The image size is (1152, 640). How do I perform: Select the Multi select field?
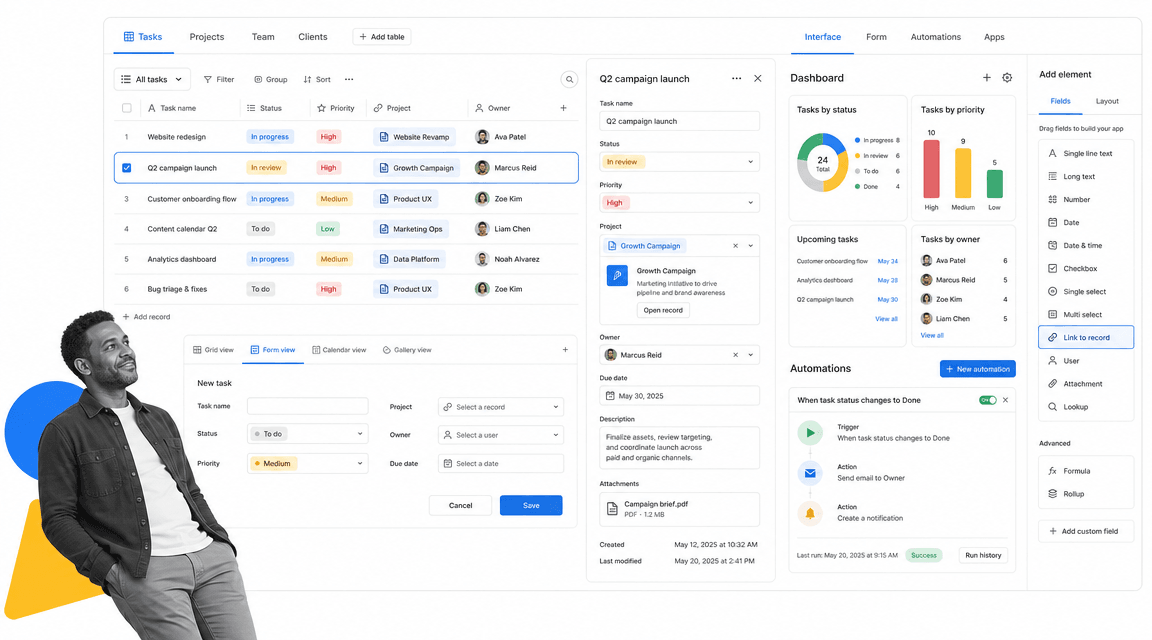coord(1086,314)
